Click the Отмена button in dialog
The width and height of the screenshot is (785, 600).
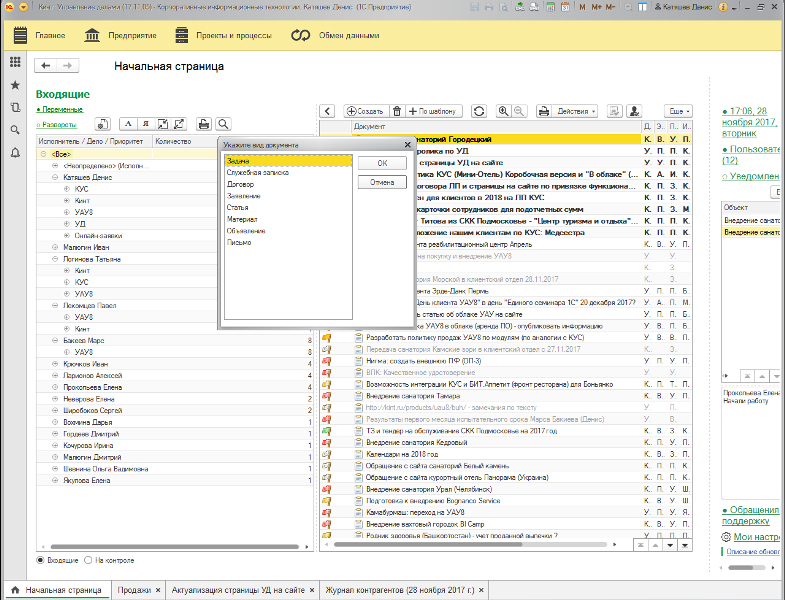382,183
